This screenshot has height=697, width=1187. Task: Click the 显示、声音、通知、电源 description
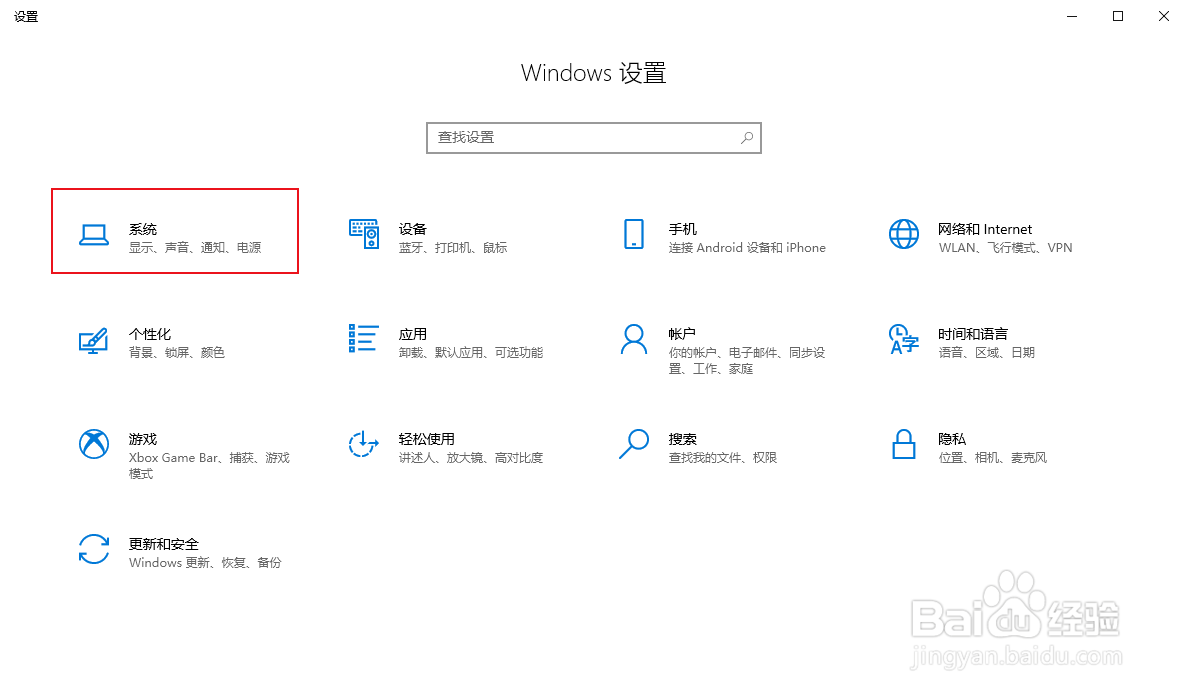(195, 247)
